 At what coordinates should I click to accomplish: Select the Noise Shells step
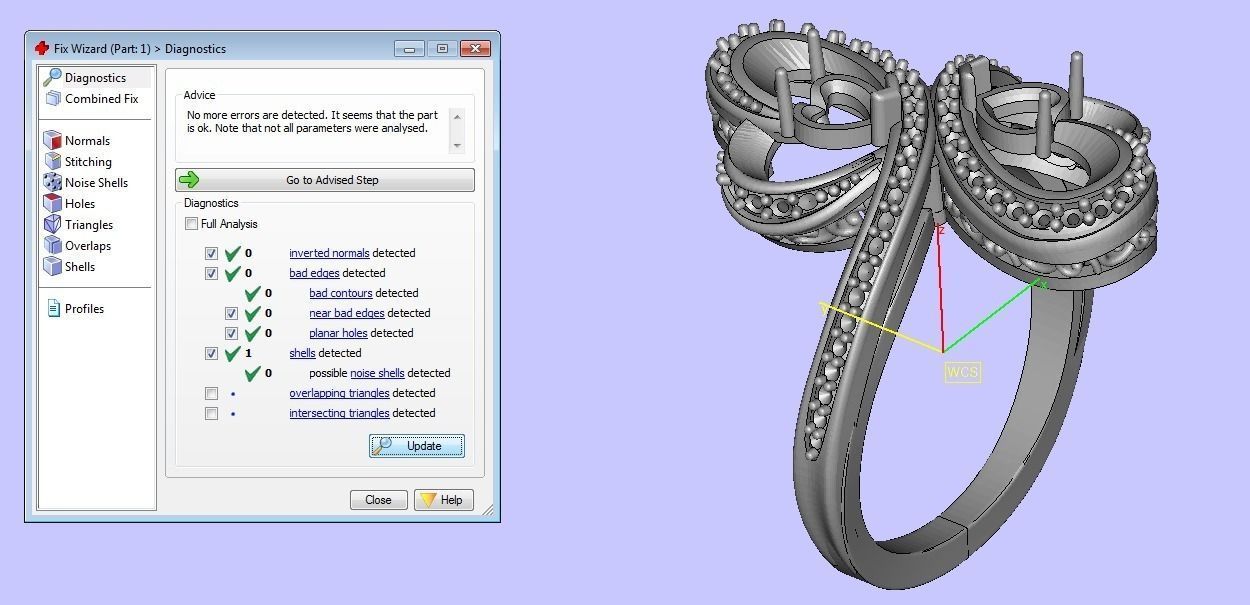tap(96, 182)
